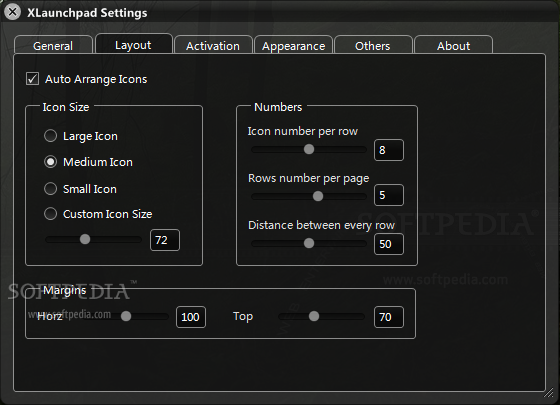The image size is (560, 405).
Task: Toggle the Auto Arrange Icons checkbox
Action: pyautogui.click(x=32, y=79)
